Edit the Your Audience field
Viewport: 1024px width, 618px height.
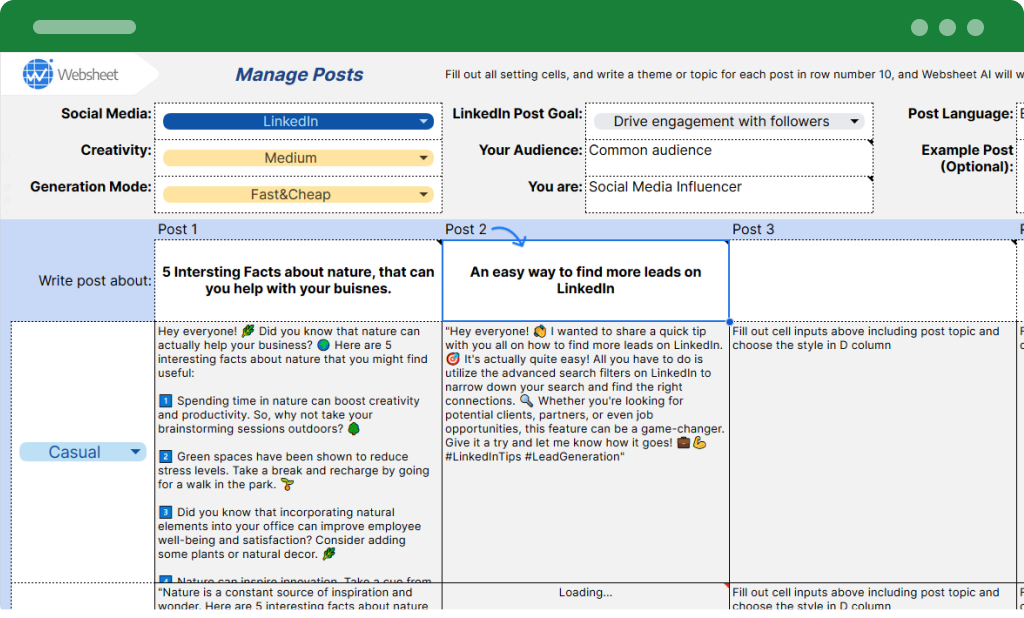[x=729, y=157]
